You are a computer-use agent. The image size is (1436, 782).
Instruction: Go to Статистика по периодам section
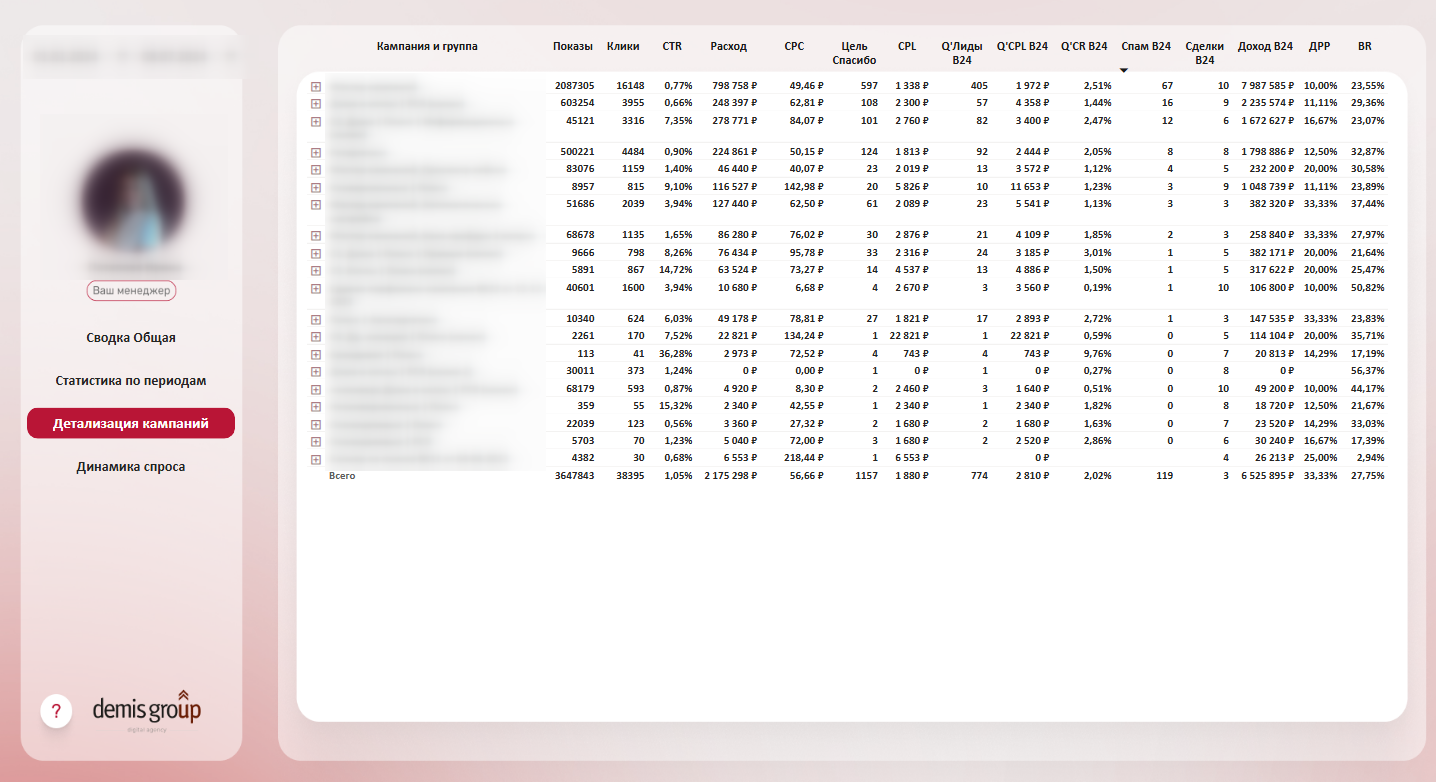pos(131,381)
